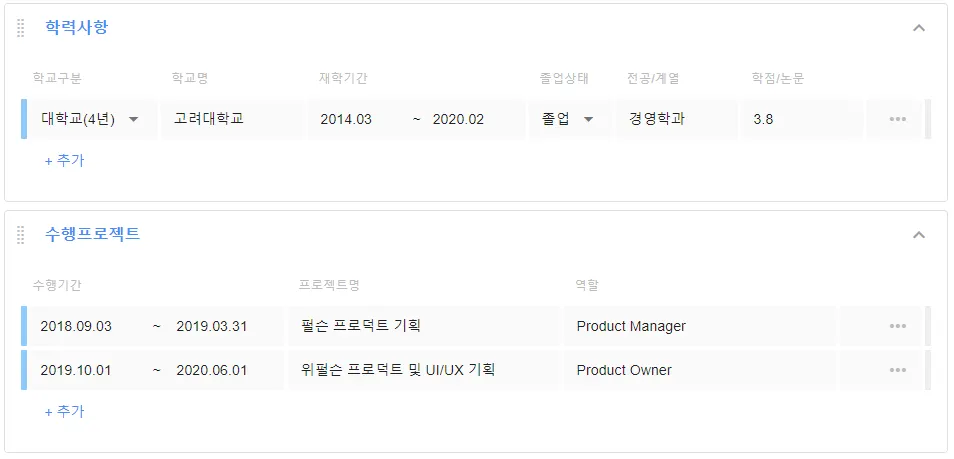Screen dimensions: 954x459
Task: Click project start date 2018.09.03
Action: point(76,326)
